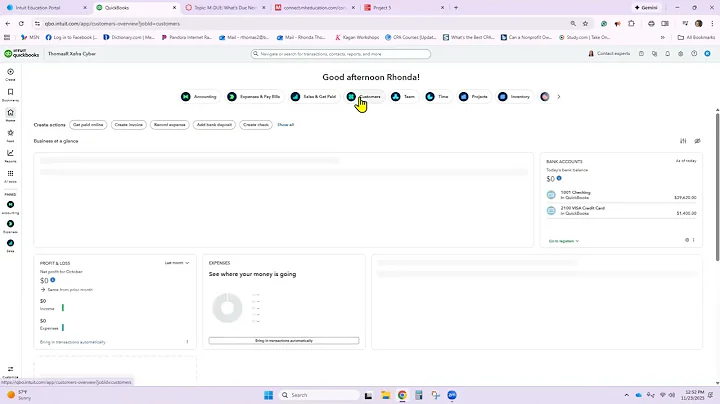Click Record expense action

click(169, 125)
